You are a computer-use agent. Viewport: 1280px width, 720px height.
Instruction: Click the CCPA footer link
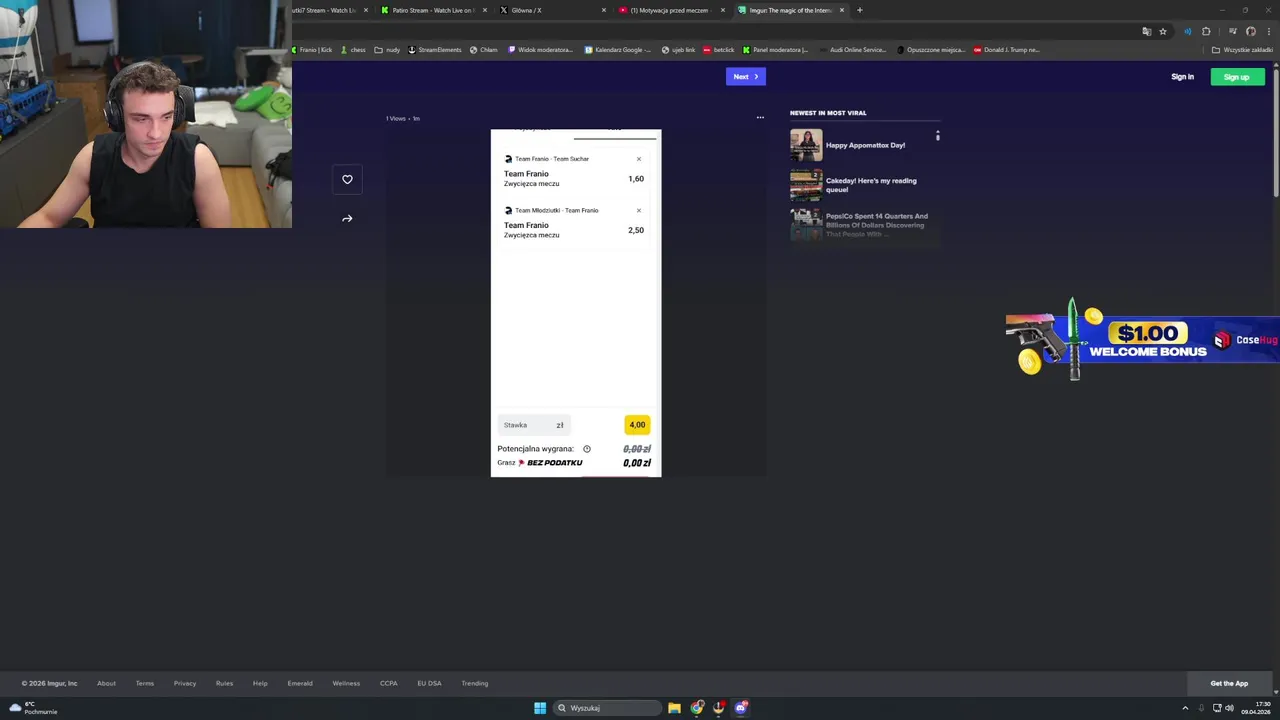coord(389,683)
